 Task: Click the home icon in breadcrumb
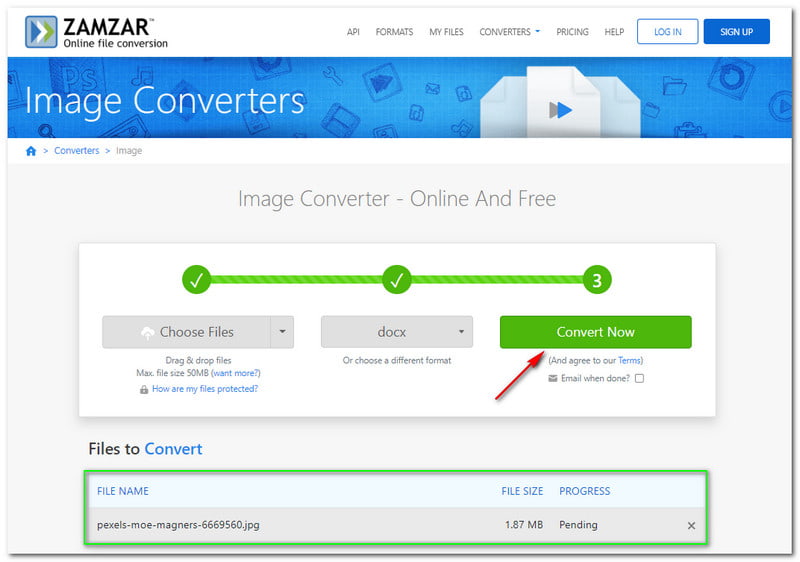pyautogui.click(x=31, y=151)
